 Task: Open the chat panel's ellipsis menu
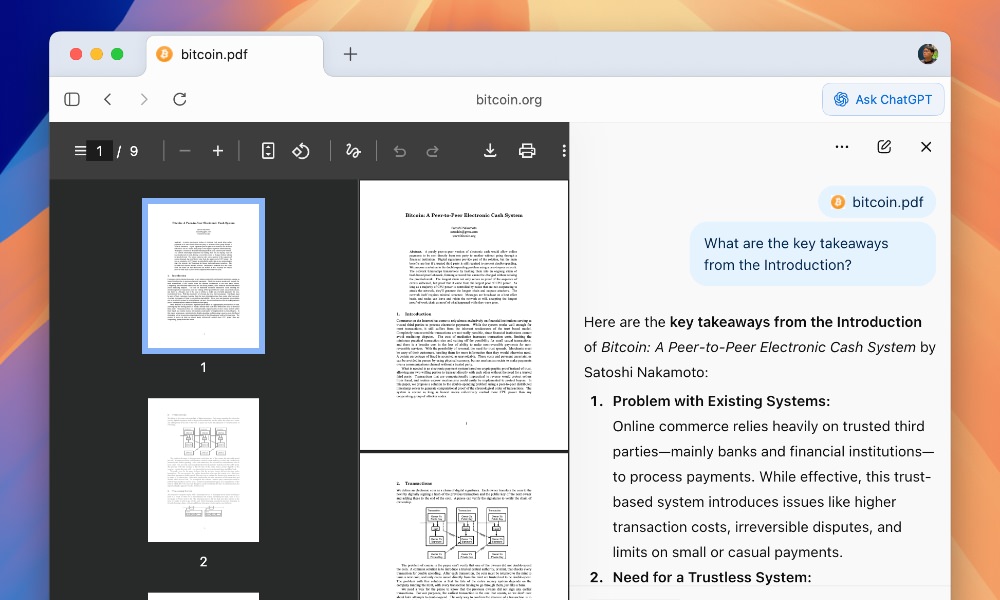(x=842, y=146)
